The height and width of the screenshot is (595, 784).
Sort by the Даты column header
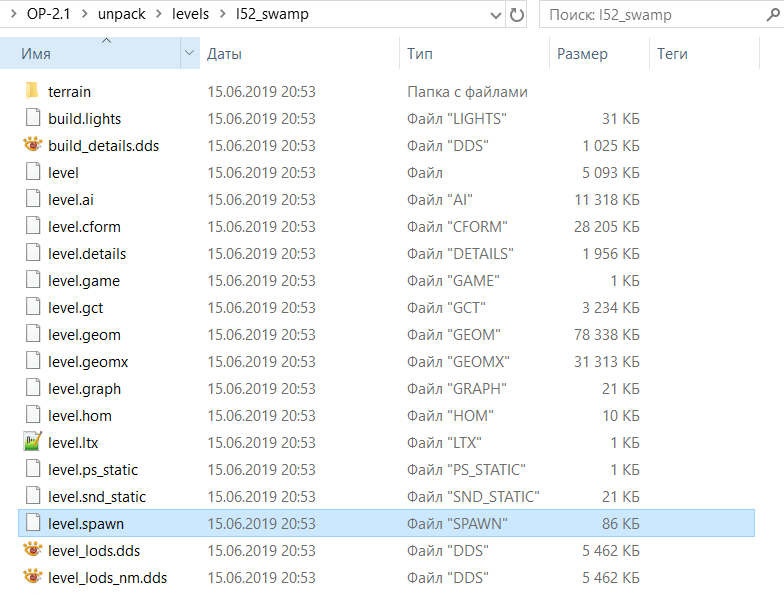(300, 53)
